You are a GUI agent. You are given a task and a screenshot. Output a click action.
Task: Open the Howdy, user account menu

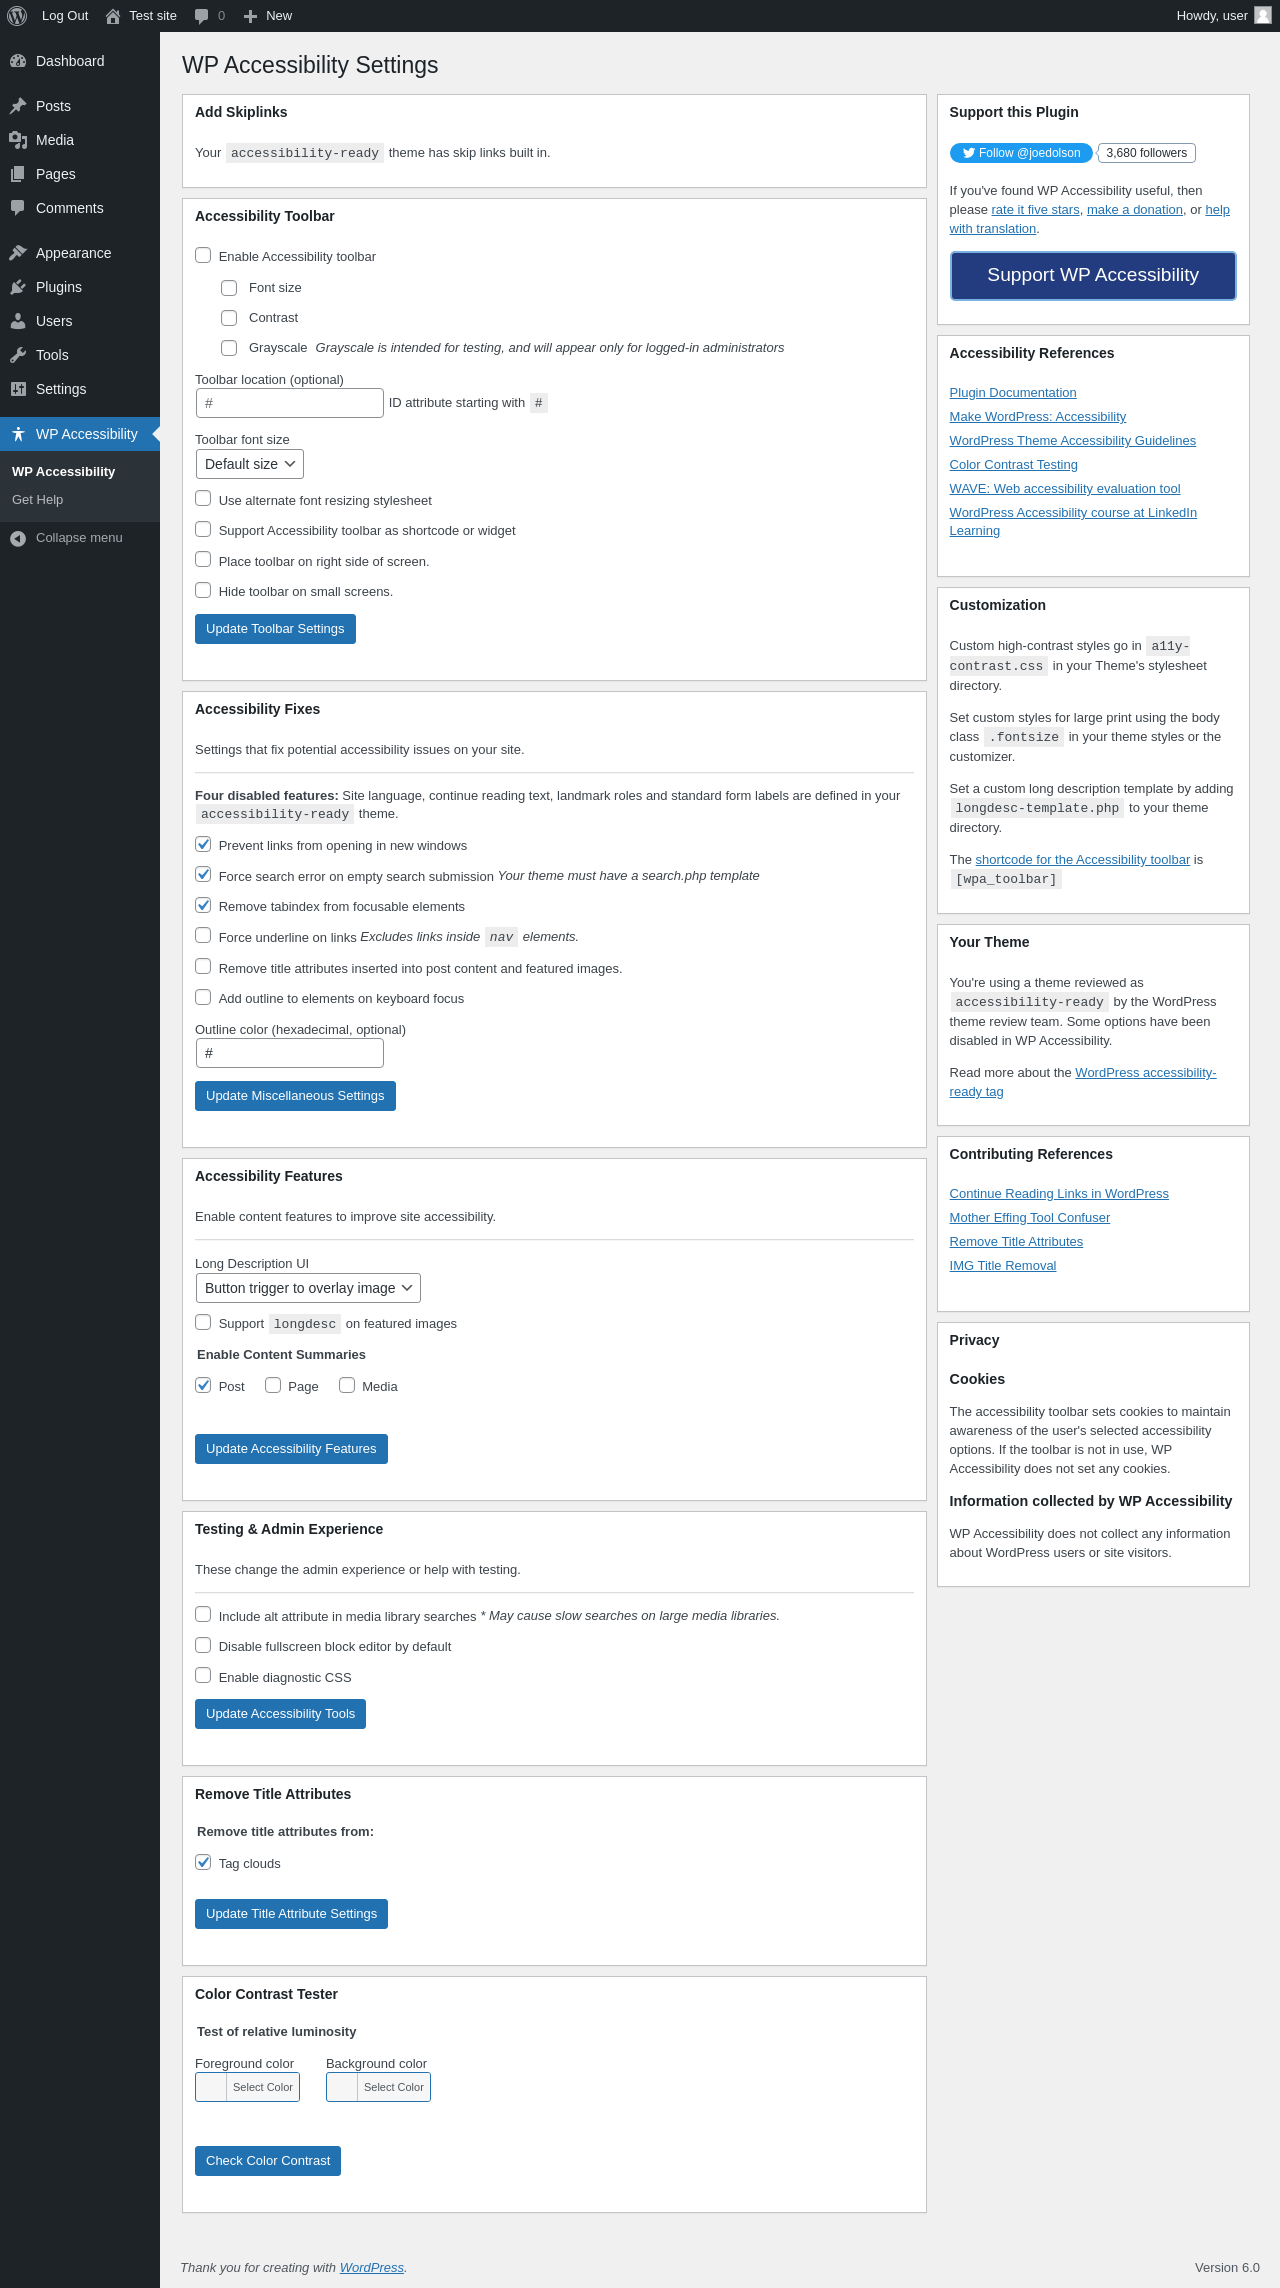point(1222,16)
